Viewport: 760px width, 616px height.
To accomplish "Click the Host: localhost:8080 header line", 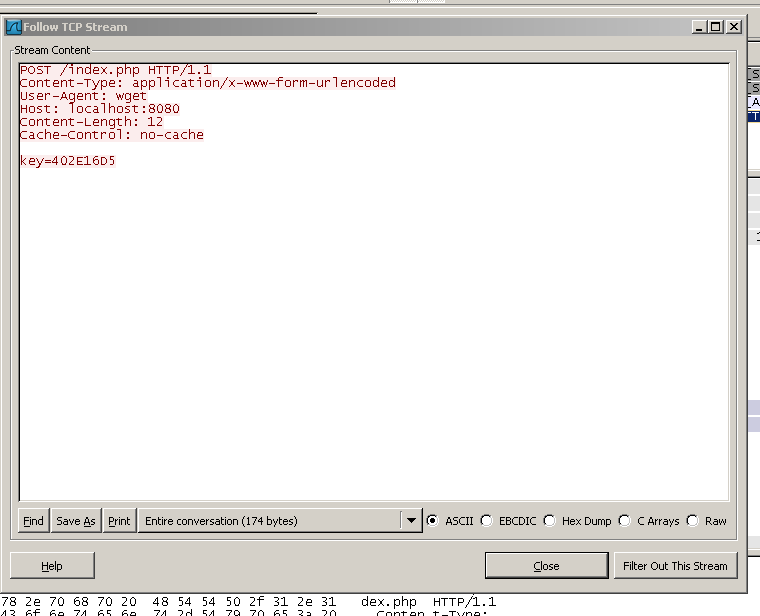I will pyautogui.click(x=99, y=109).
